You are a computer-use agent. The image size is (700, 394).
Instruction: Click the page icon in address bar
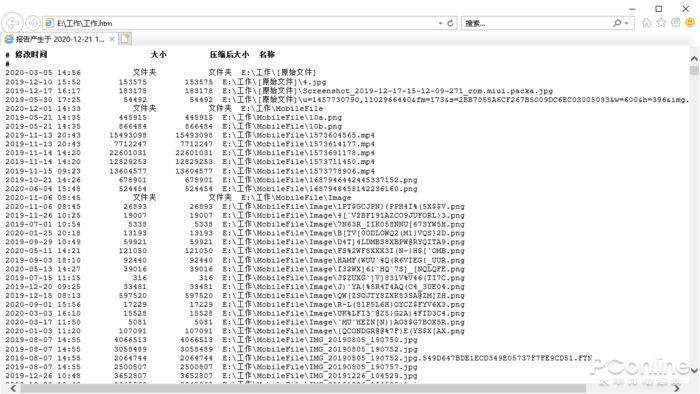[50, 23]
